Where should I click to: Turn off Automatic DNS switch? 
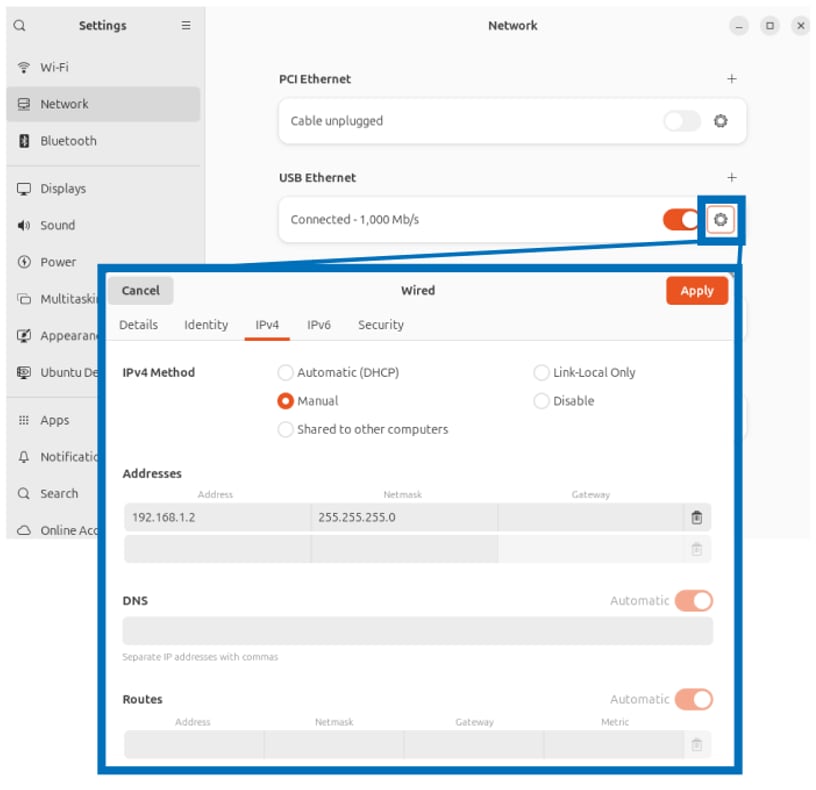(x=693, y=601)
